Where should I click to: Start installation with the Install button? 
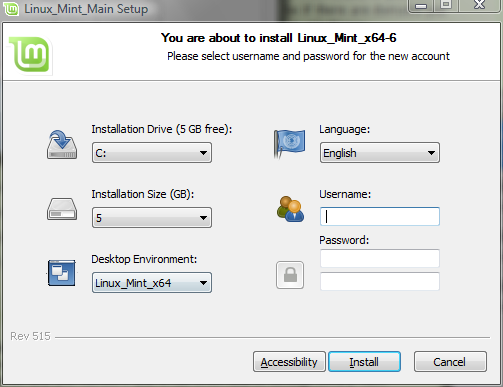coord(364,362)
